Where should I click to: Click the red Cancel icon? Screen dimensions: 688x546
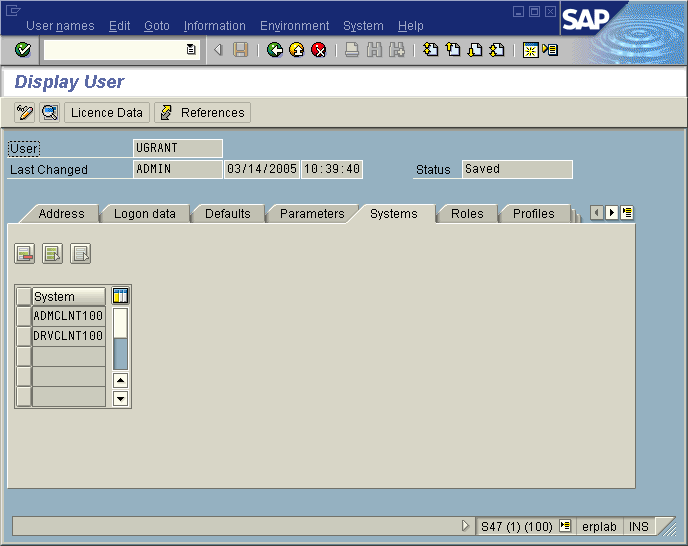[319, 50]
